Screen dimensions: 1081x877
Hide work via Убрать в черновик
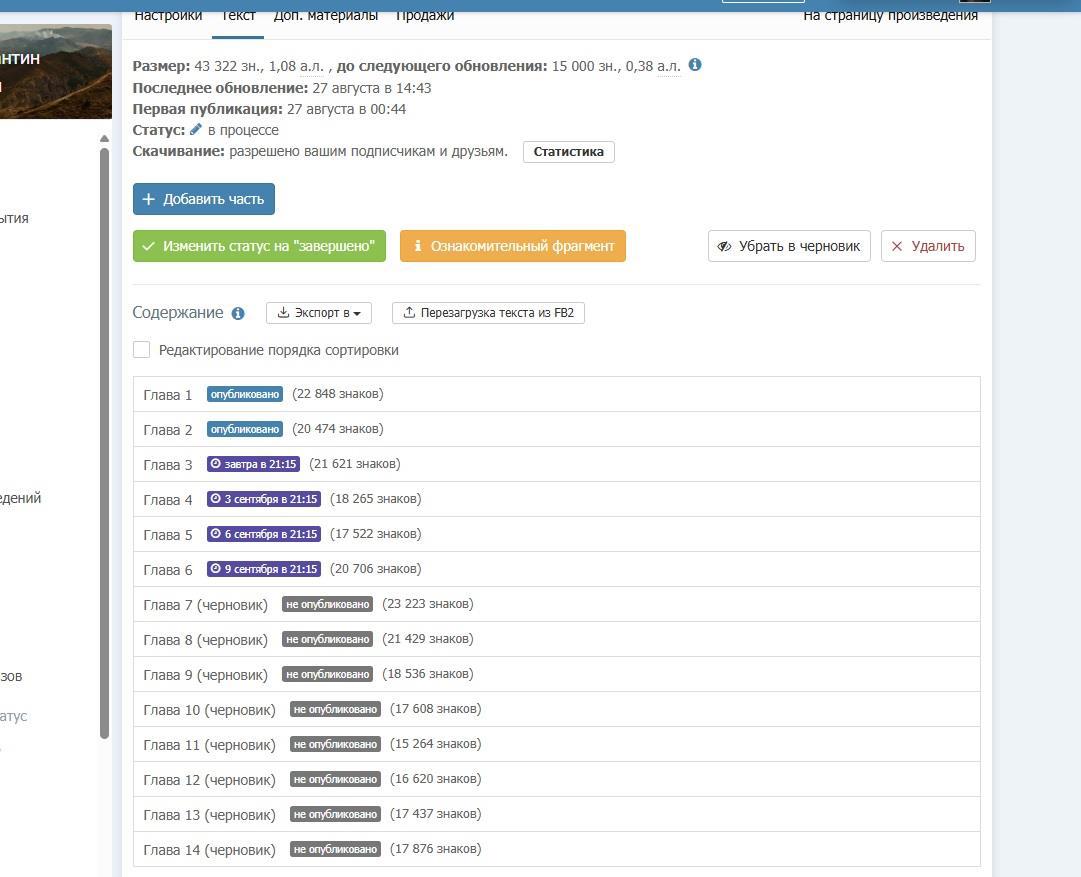click(789, 246)
